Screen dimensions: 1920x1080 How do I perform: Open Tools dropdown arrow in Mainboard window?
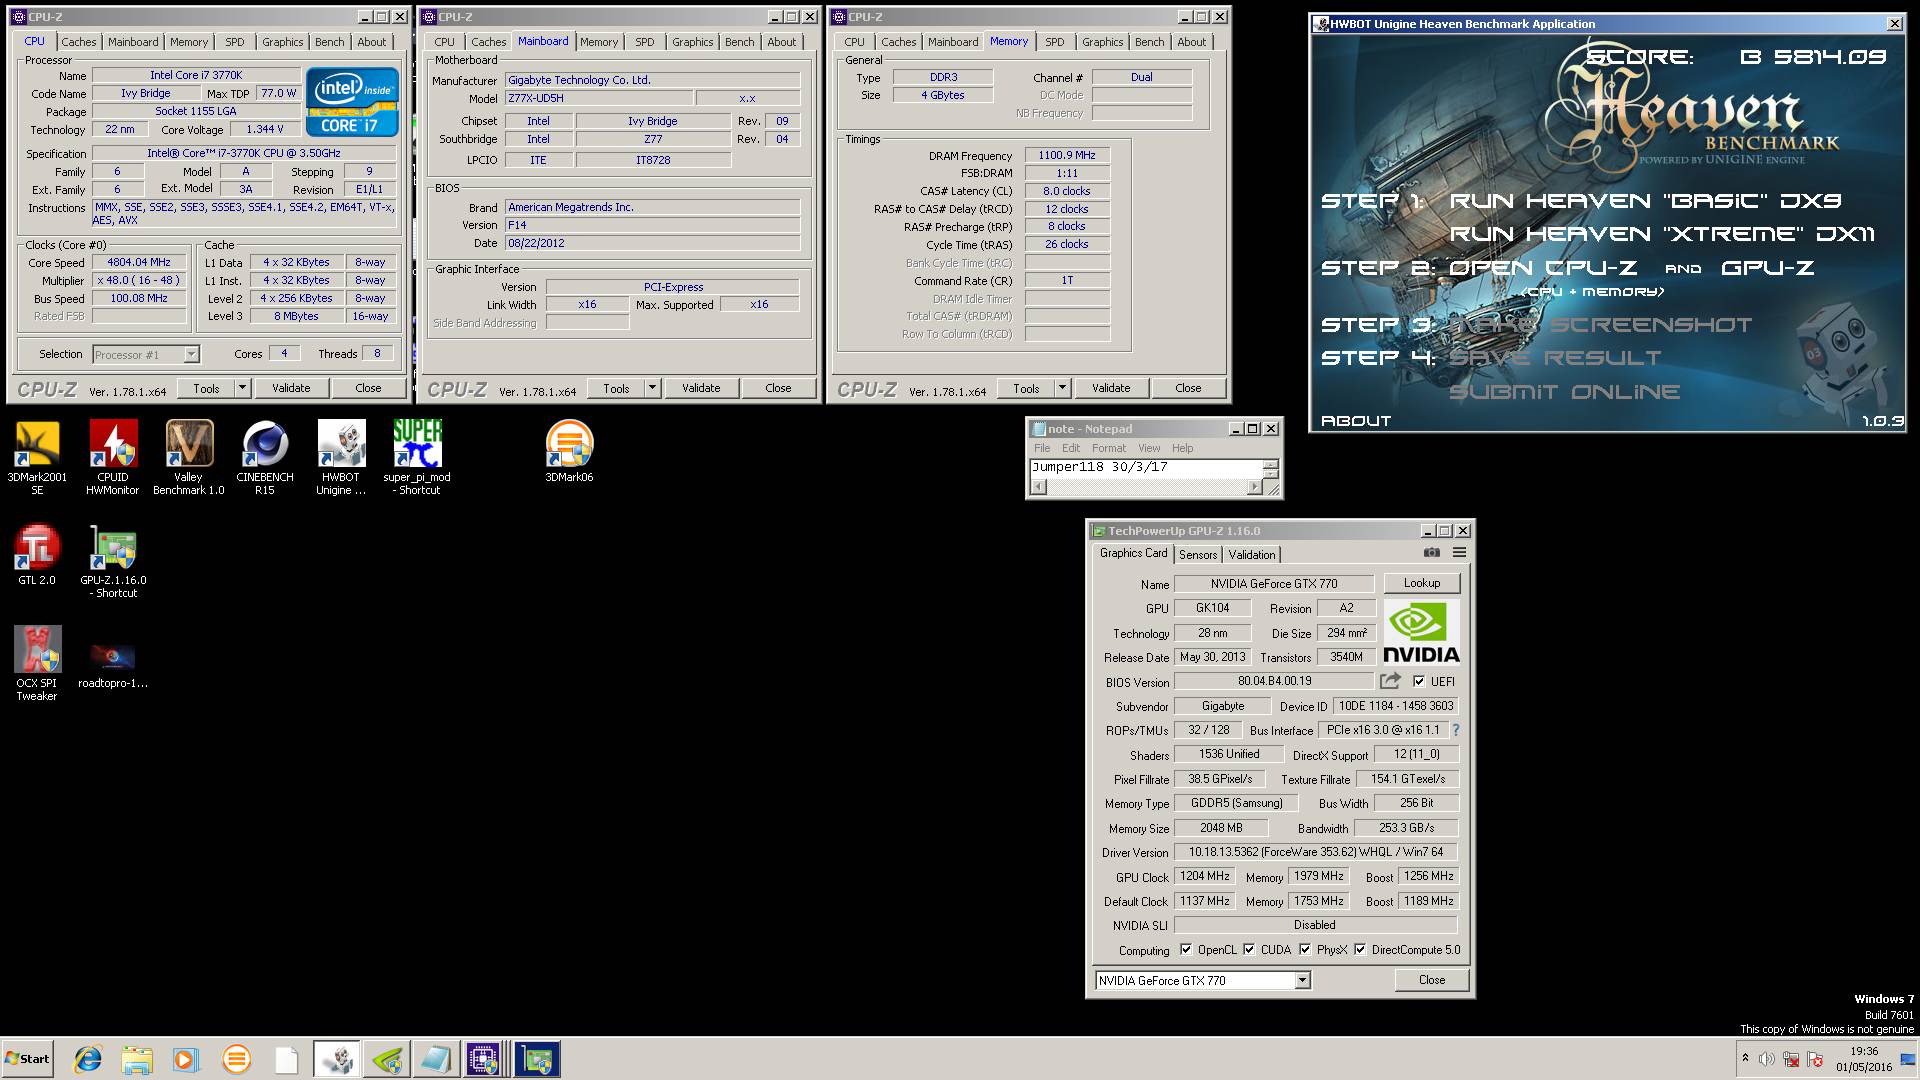pyautogui.click(x=652, y=388)
